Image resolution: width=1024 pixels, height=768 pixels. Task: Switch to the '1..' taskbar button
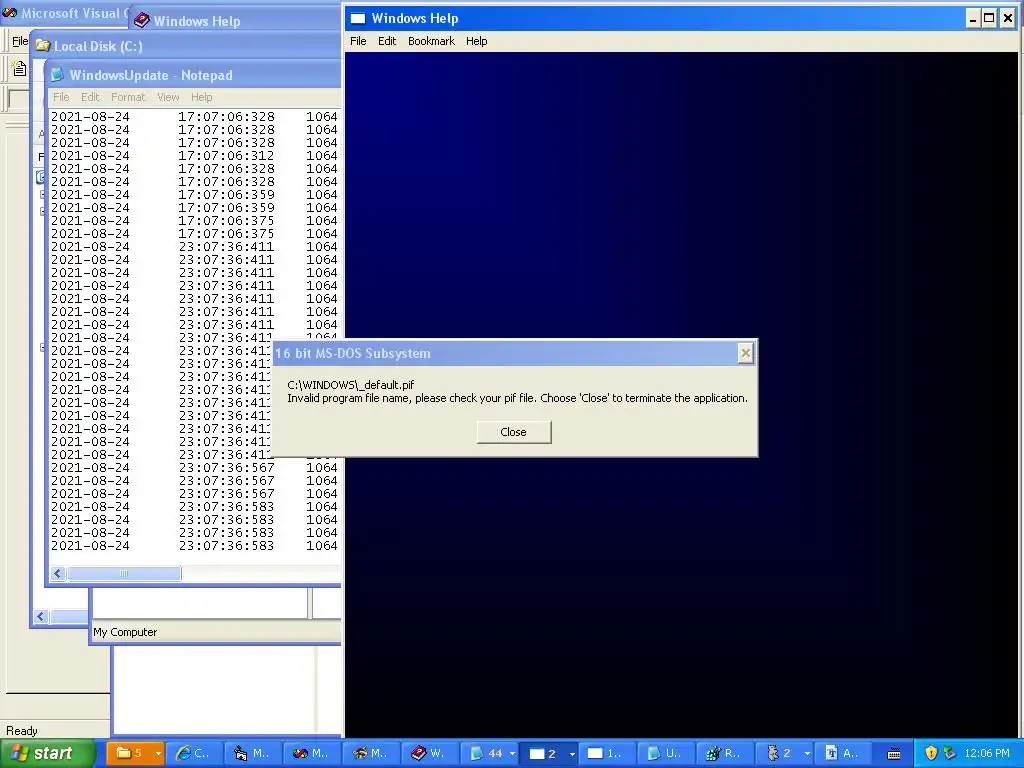[x=605, y=753]
